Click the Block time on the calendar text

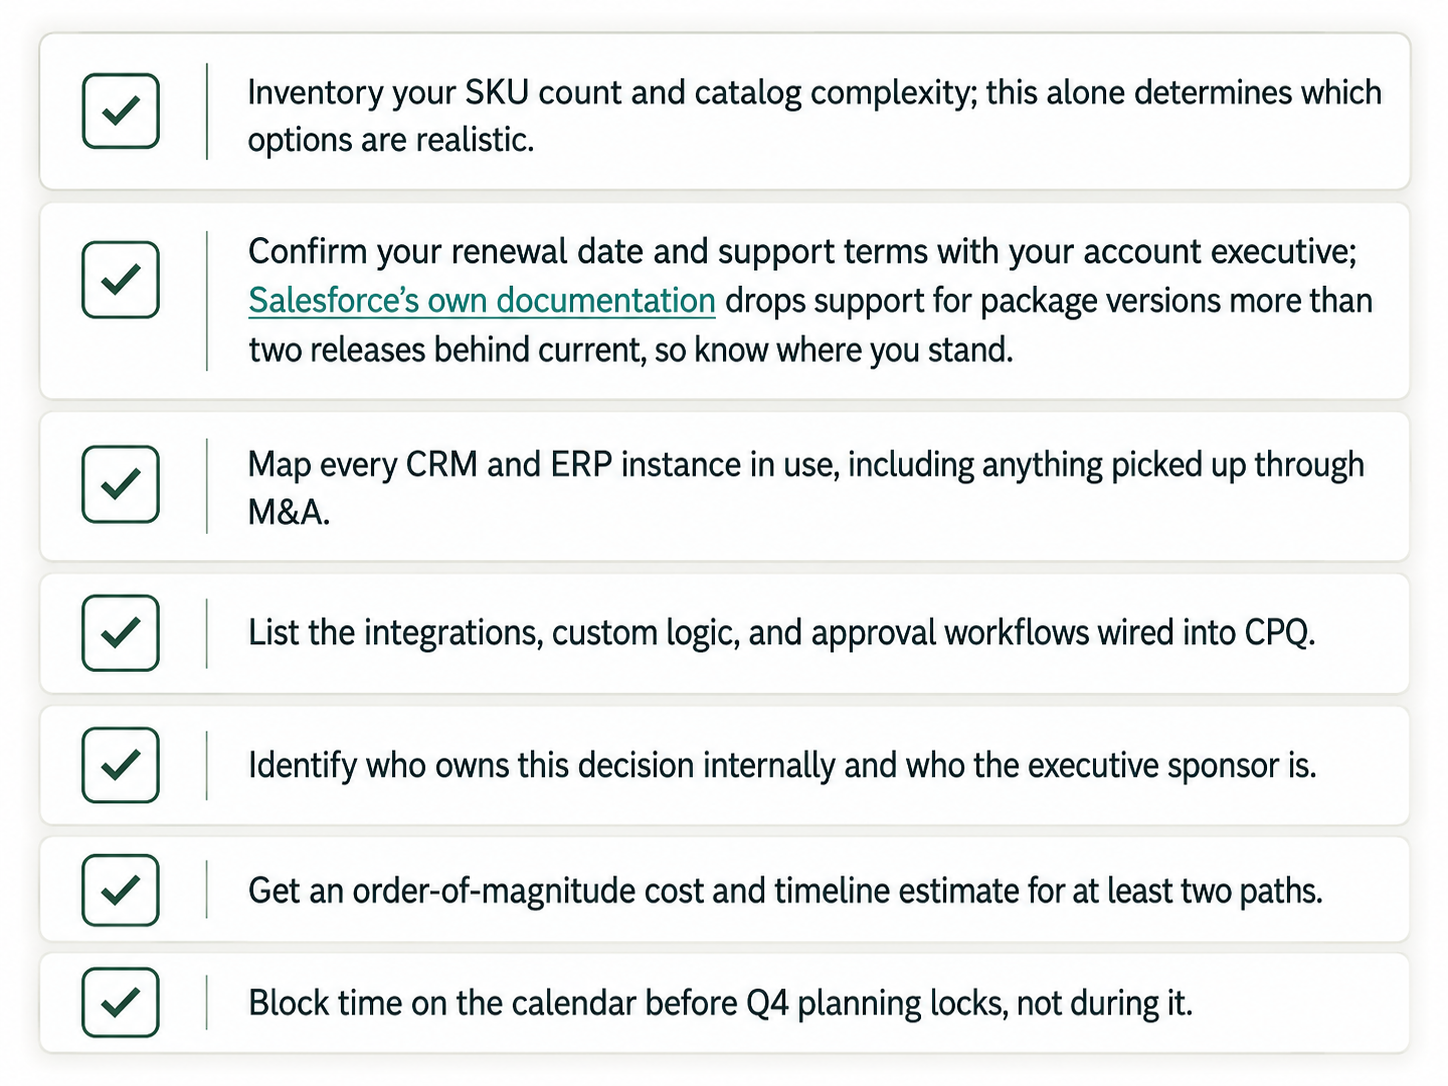tap(720, 1003)
